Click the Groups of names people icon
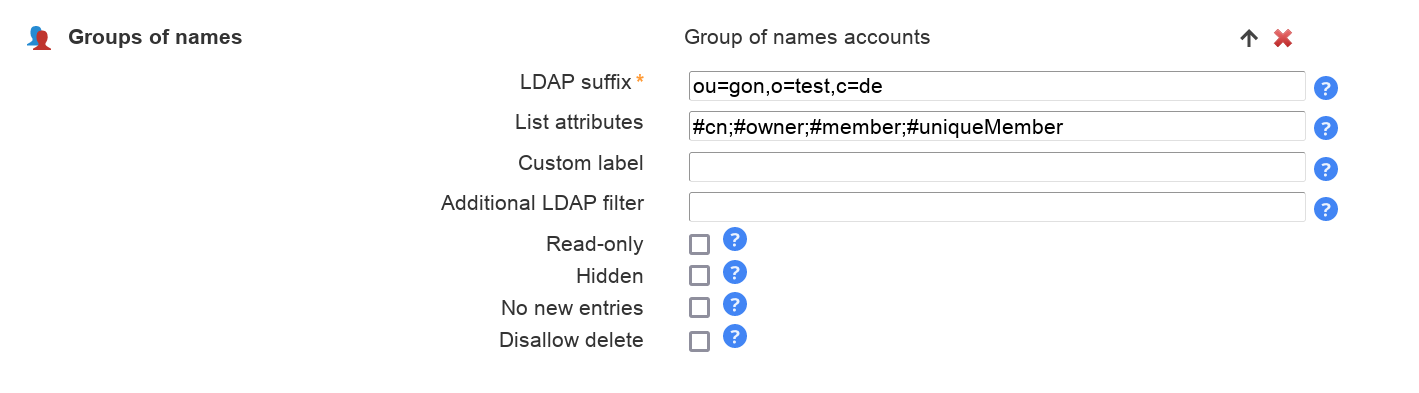Screen dimensions: 1419x393 tap(39, 38)
